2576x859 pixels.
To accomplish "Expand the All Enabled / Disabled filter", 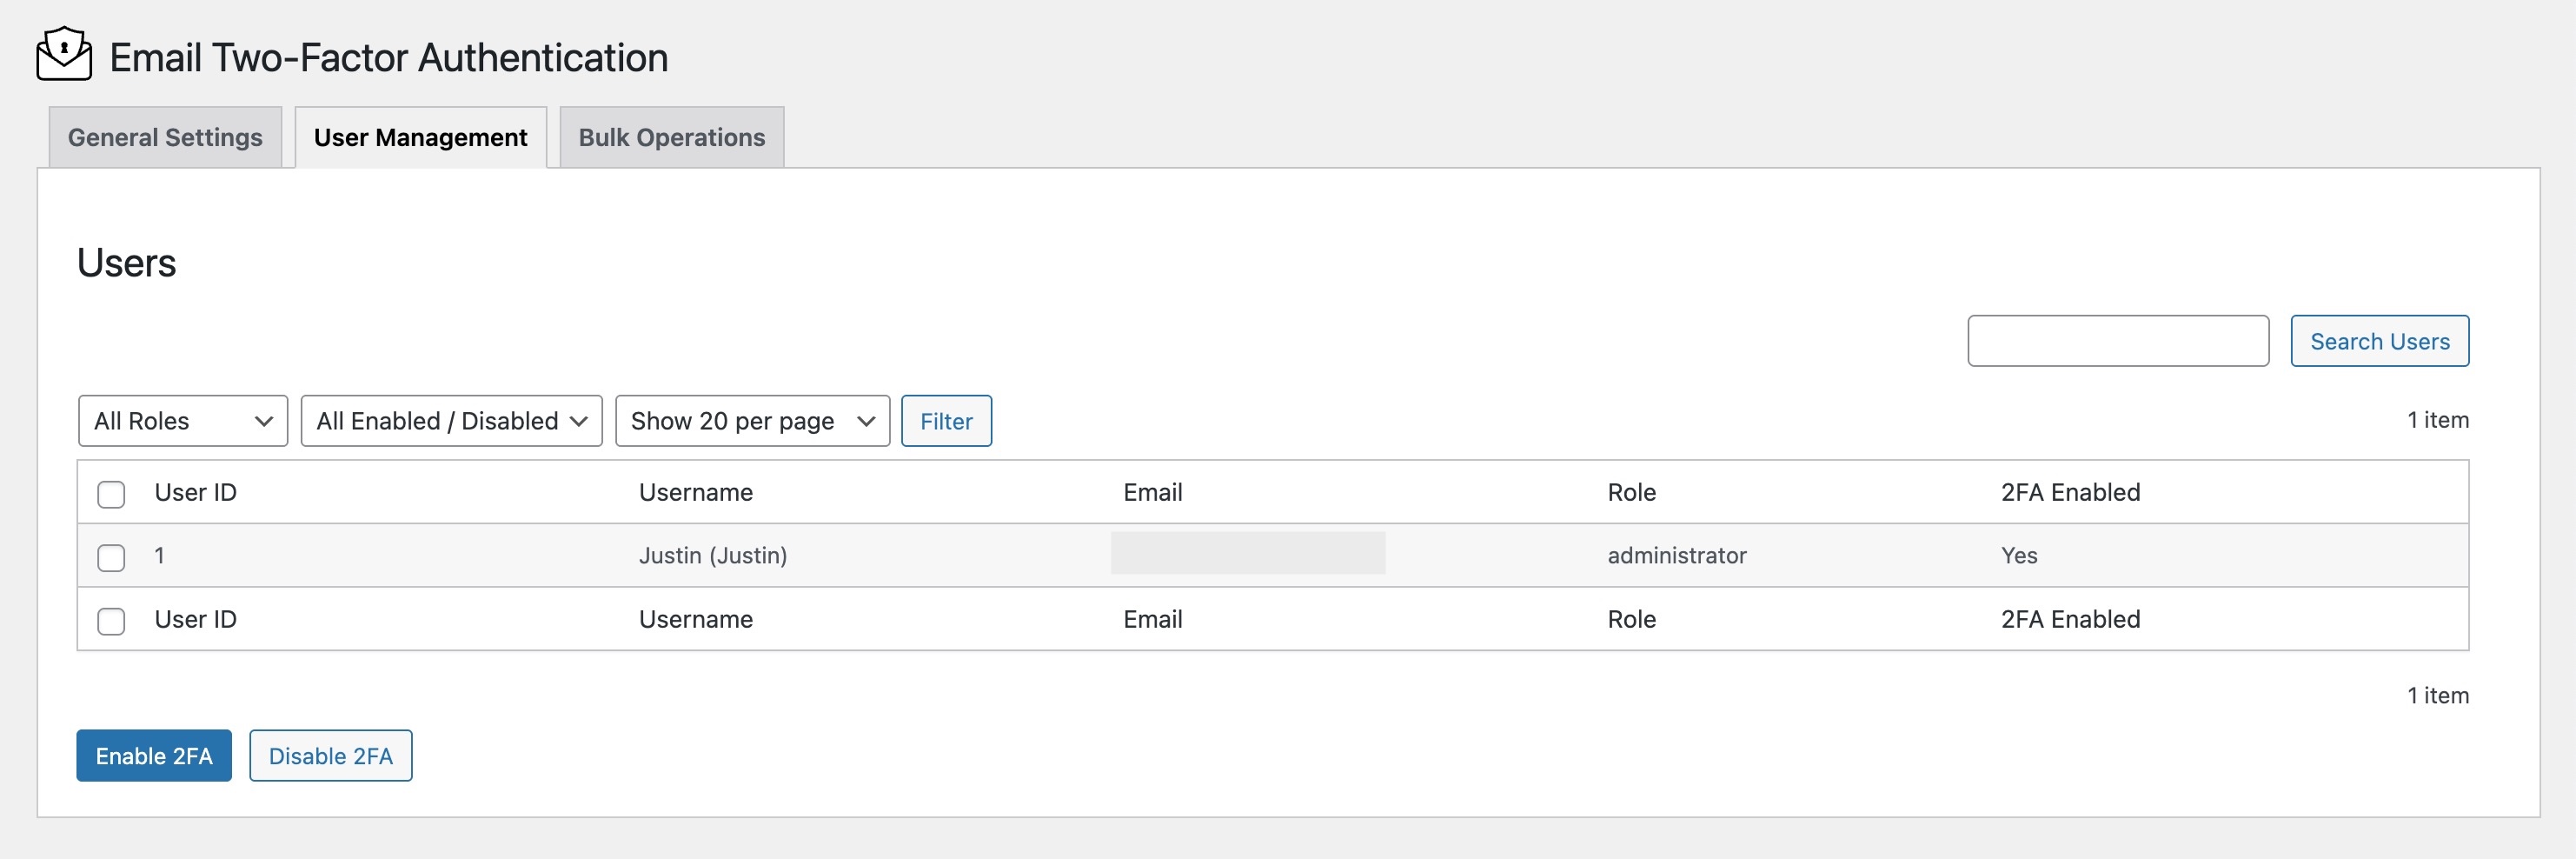I will 451,421.
